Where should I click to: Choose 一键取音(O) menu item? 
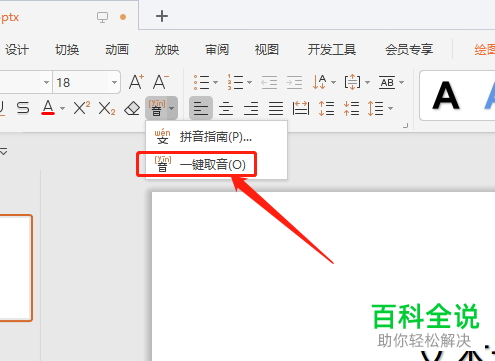point(216,164)
